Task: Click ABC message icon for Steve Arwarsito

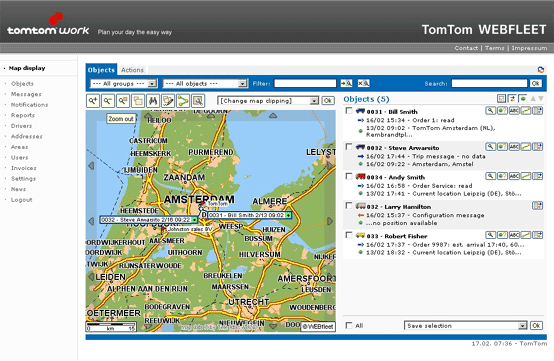Action: (514, 147)
